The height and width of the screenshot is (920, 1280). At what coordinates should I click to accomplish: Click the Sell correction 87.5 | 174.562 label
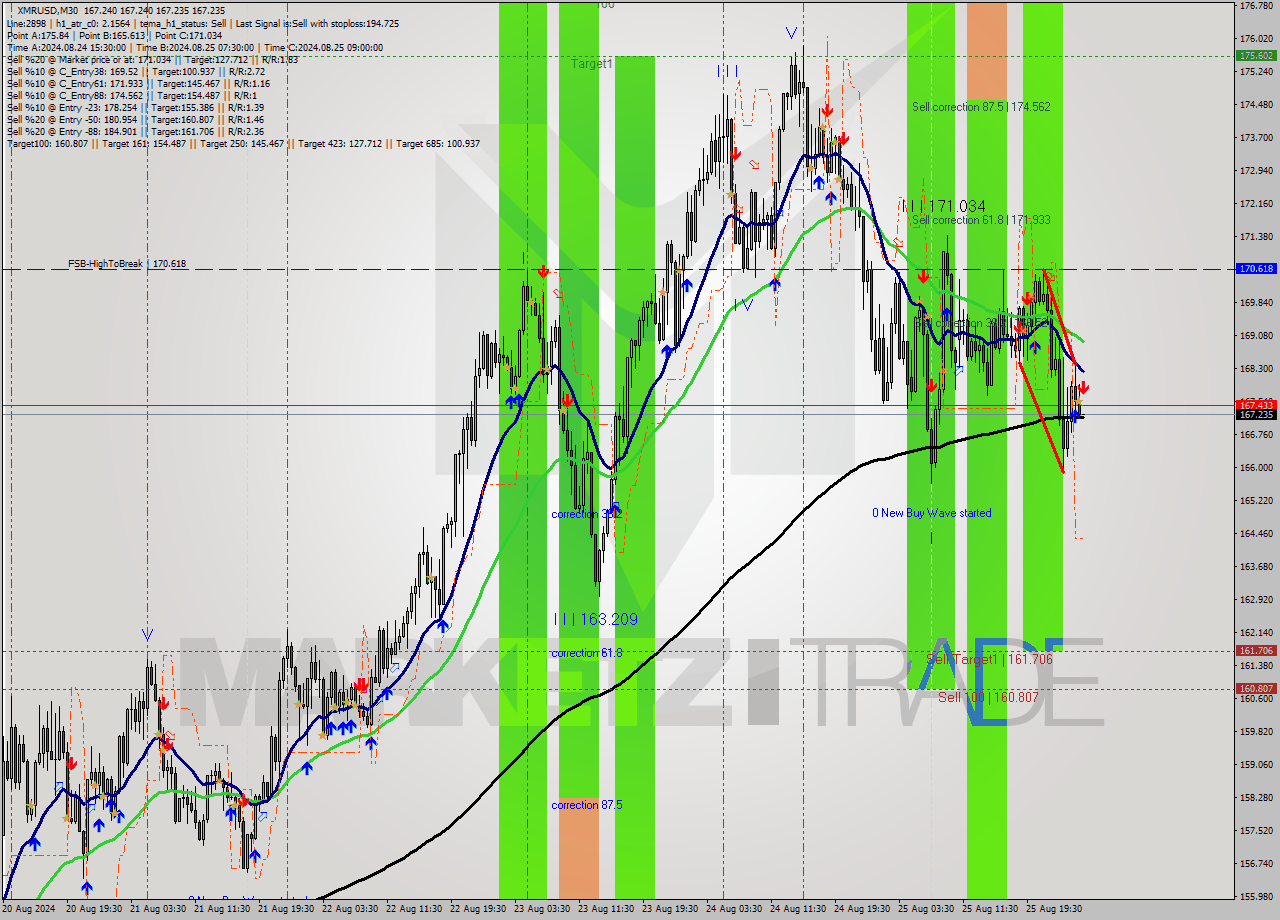pos(981,106)
